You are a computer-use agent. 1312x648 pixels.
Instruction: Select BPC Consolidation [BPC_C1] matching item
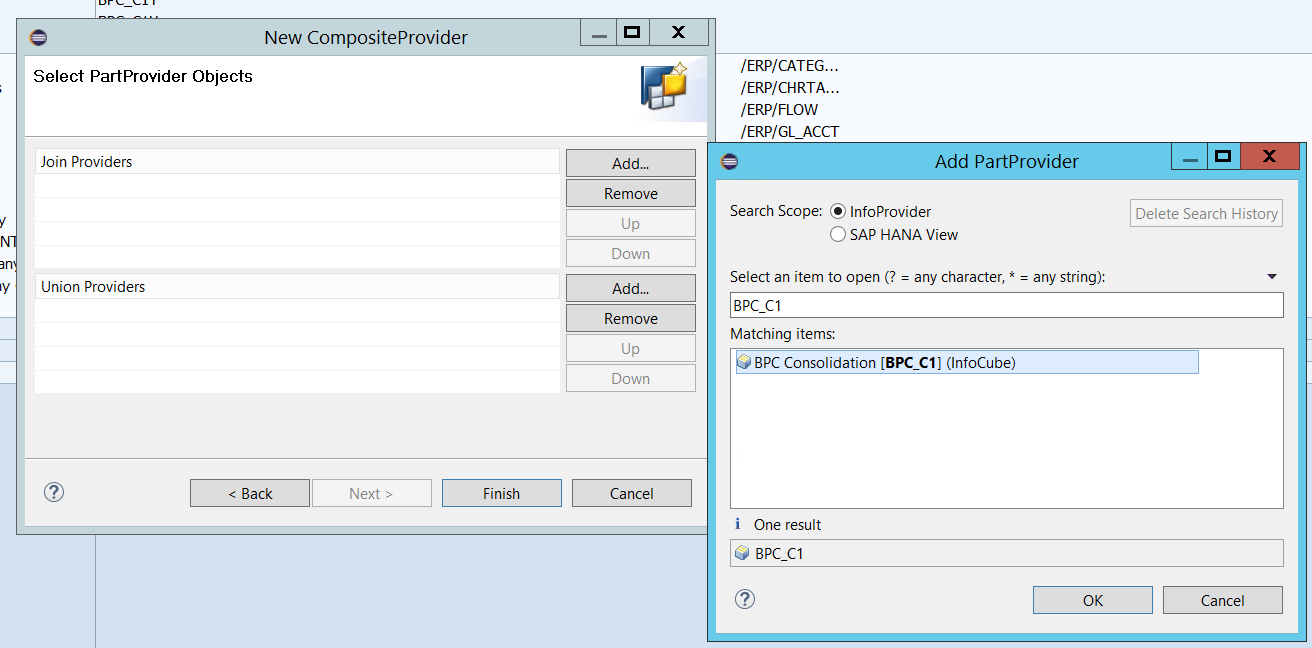[884, 363]
